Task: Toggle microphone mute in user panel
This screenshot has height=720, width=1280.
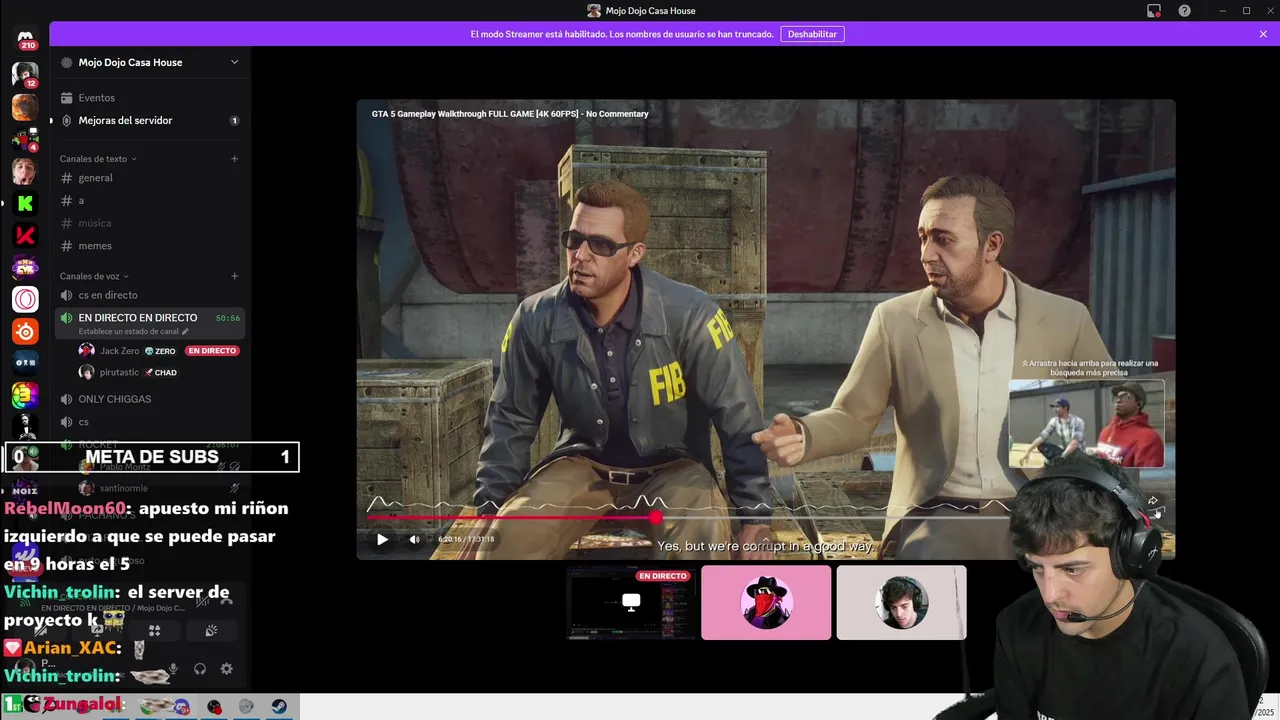Action: [173, 669]
